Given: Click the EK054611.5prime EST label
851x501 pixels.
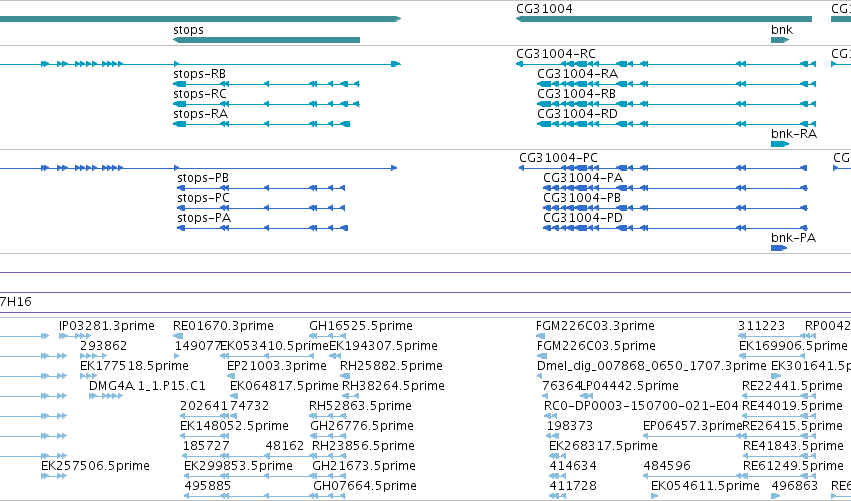Looking at the screenshot, I should (x=706, y=486).
